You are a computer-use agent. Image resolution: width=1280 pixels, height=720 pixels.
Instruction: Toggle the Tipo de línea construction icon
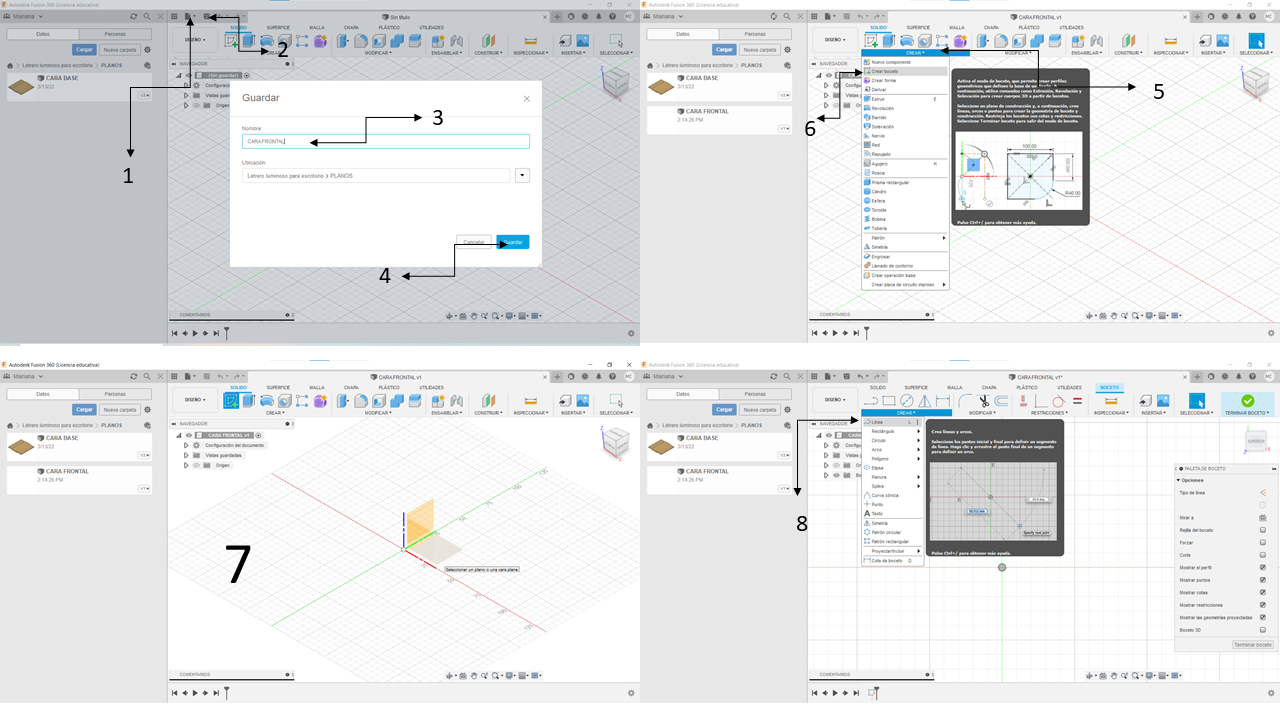point(1263,492)
